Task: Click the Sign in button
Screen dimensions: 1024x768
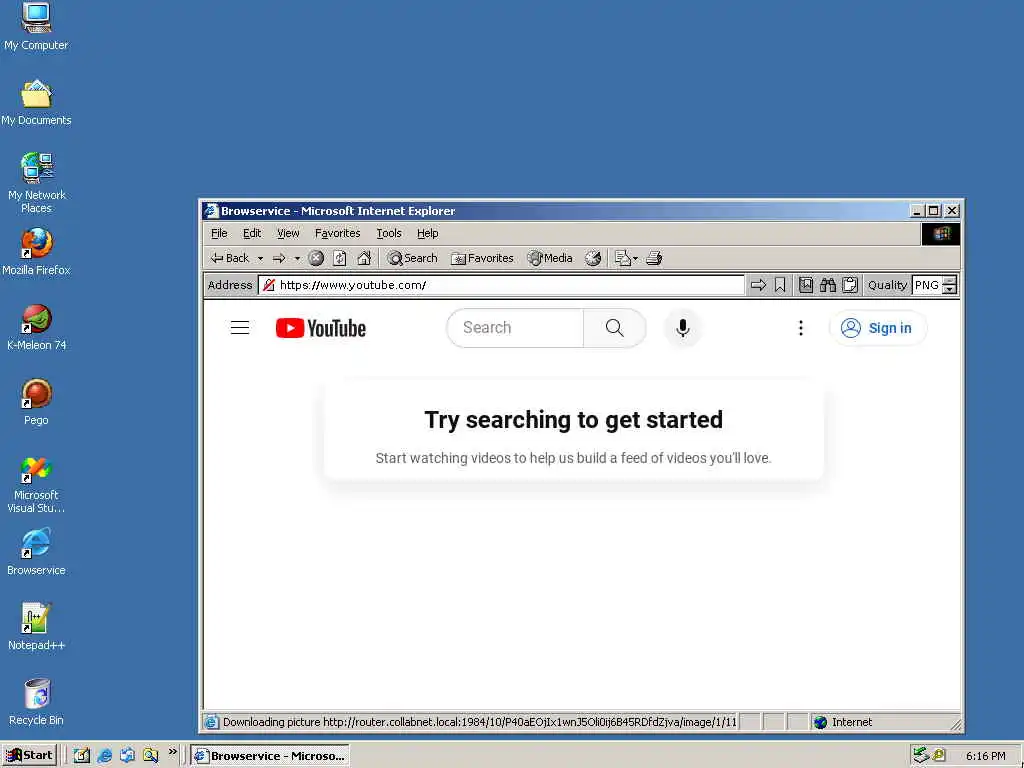Action: point(877,328)
